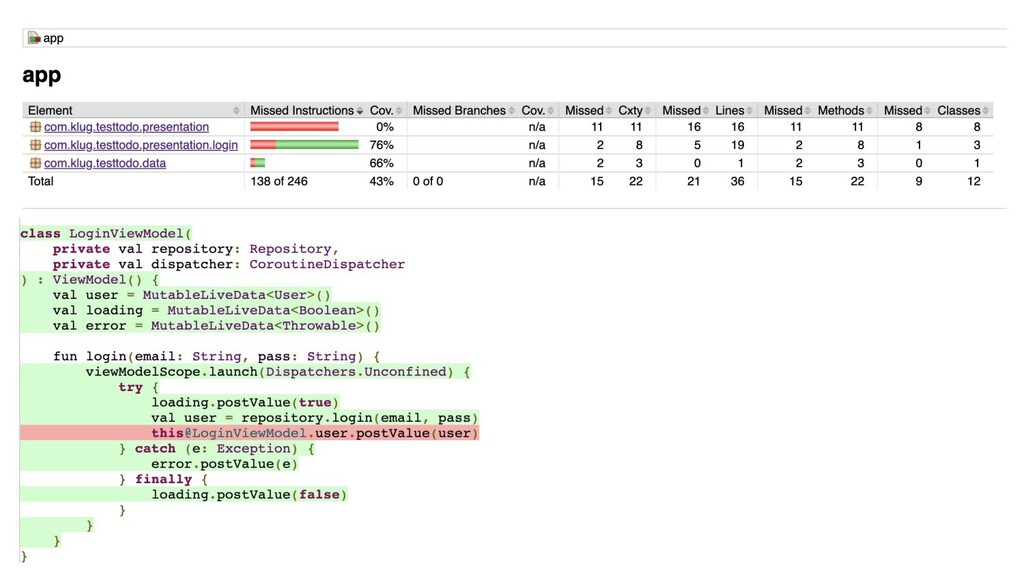Open the com.klug.testtodo.presentation package link
This screenshot has height=576, width=1024.
coord(126,127)
